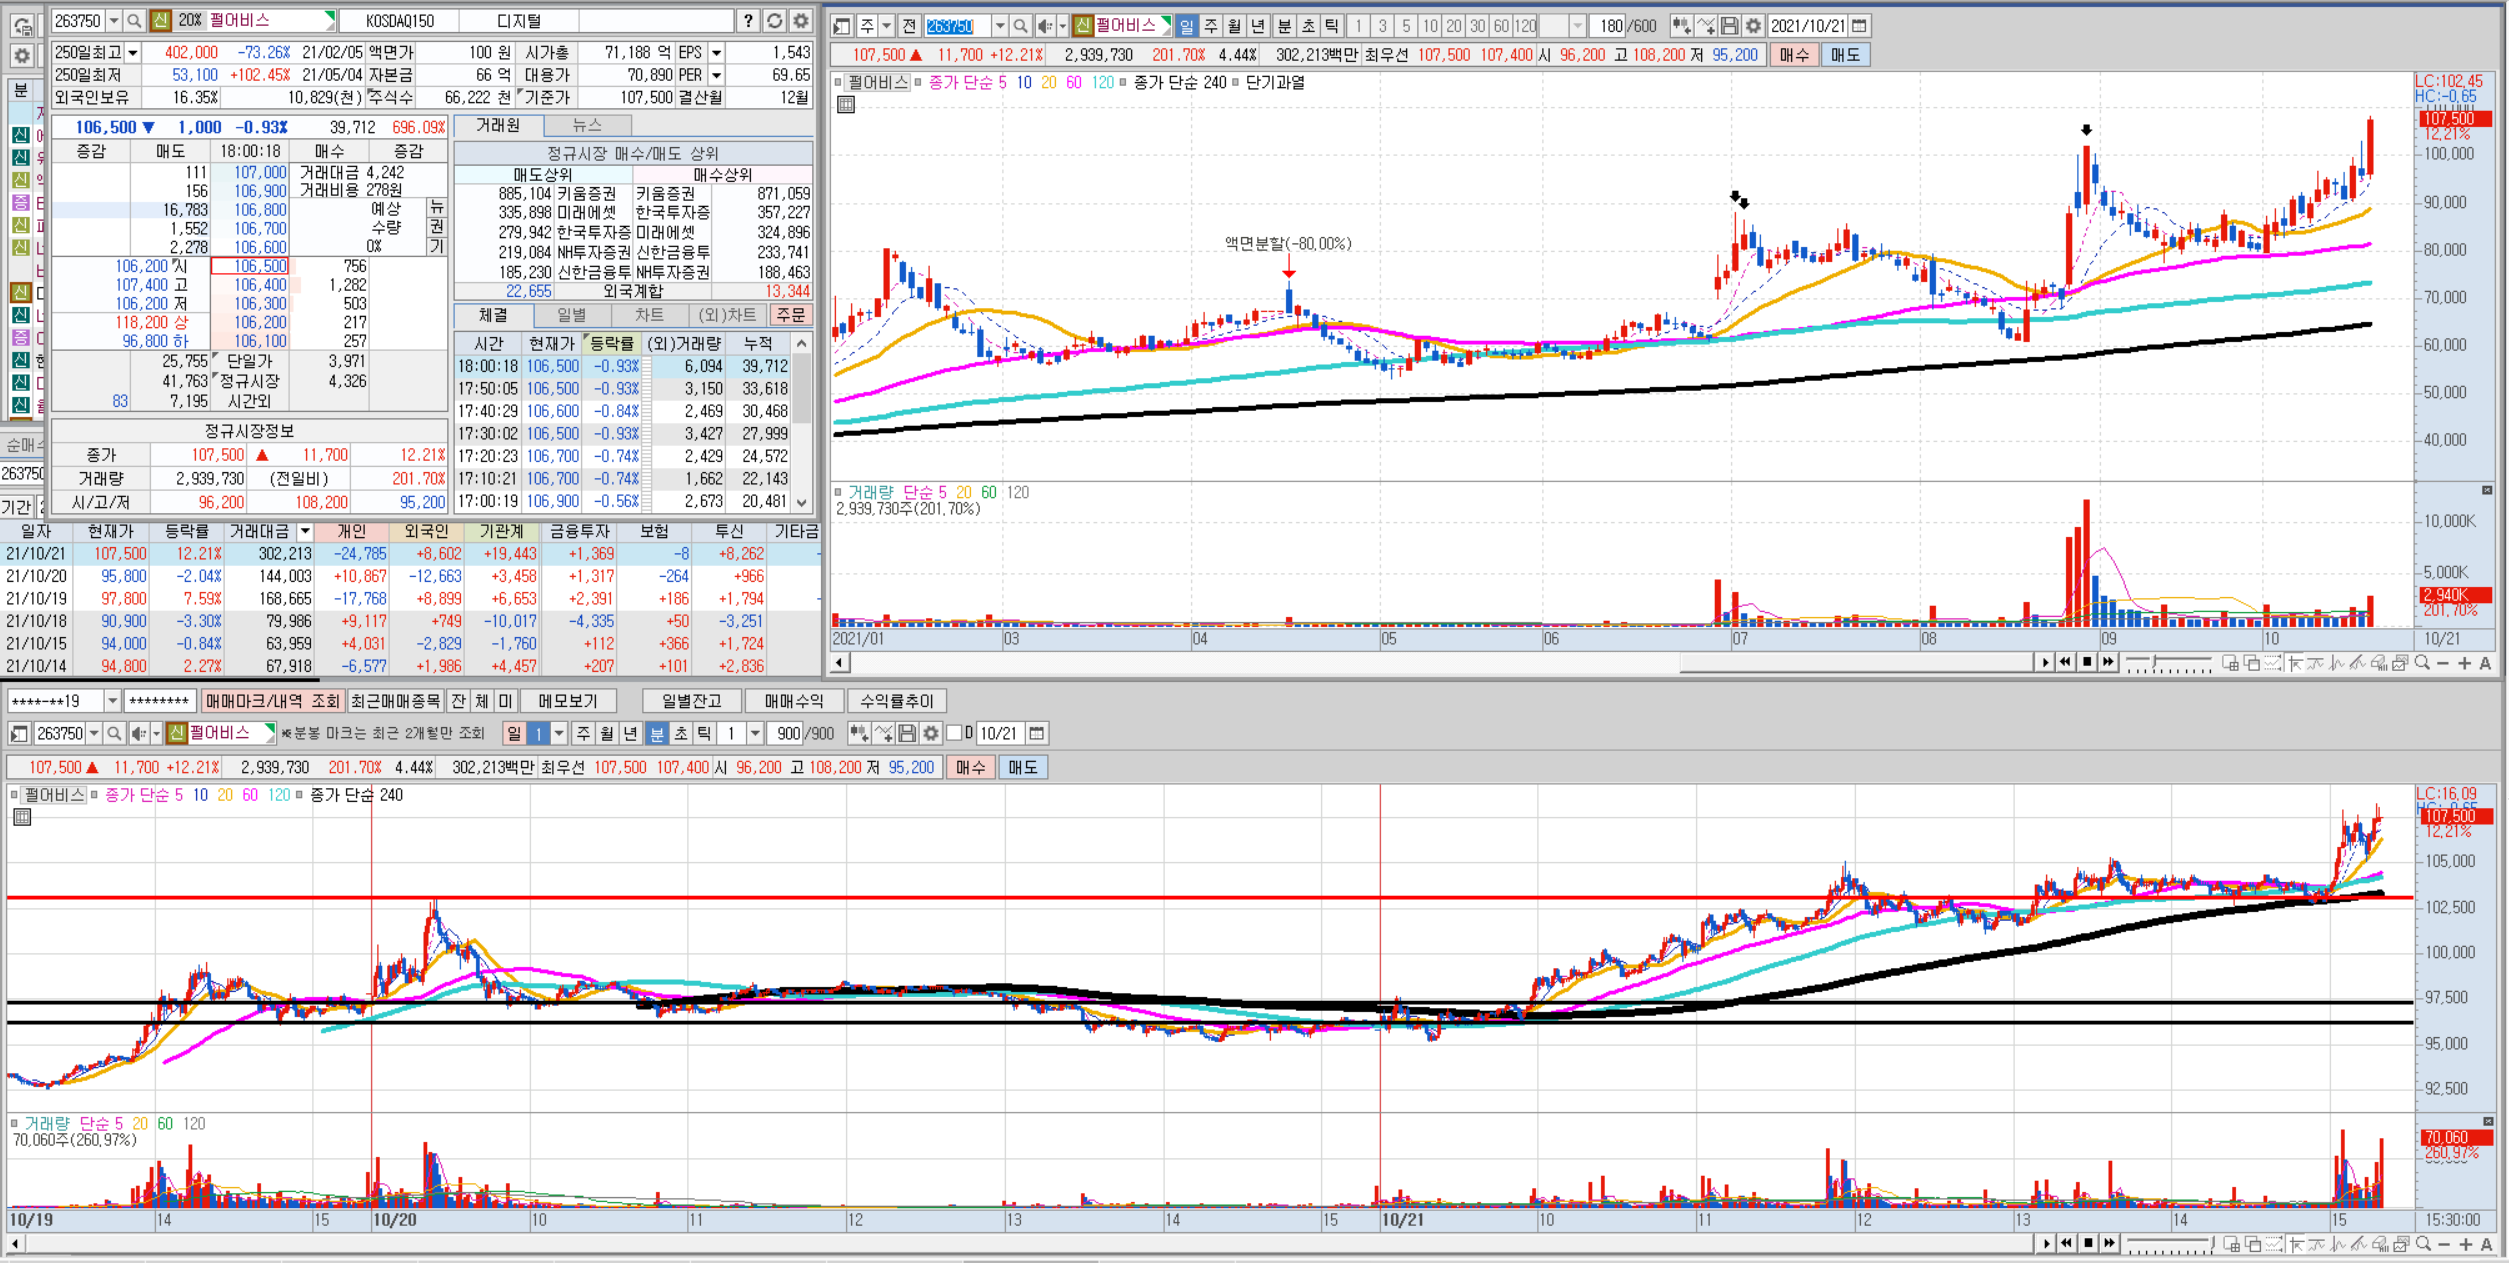
Task: Click stock code input field in daily chart toolbar
Action: (957, 26)
